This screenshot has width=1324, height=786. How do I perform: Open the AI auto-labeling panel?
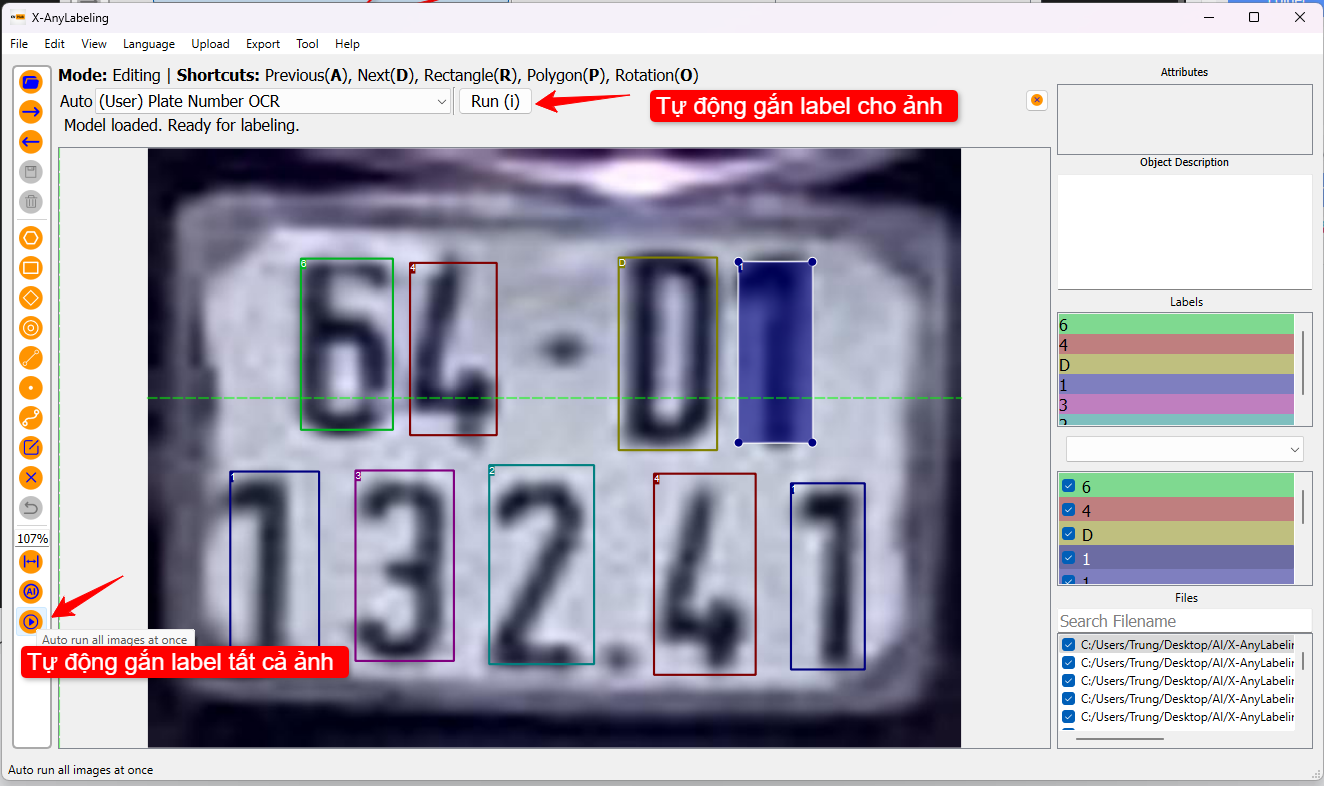(x=30, y=591)
